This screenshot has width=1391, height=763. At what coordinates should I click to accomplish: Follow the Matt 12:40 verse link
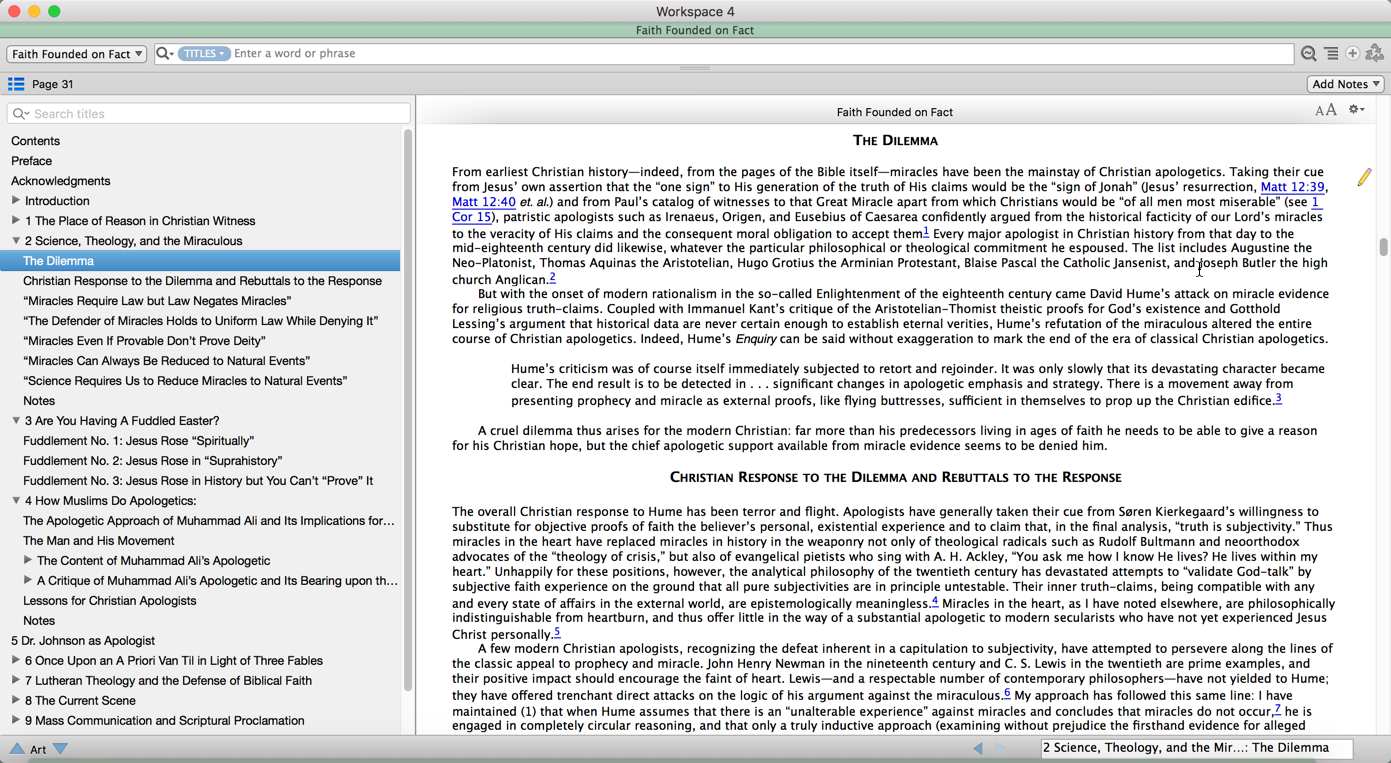click(484, 202)
